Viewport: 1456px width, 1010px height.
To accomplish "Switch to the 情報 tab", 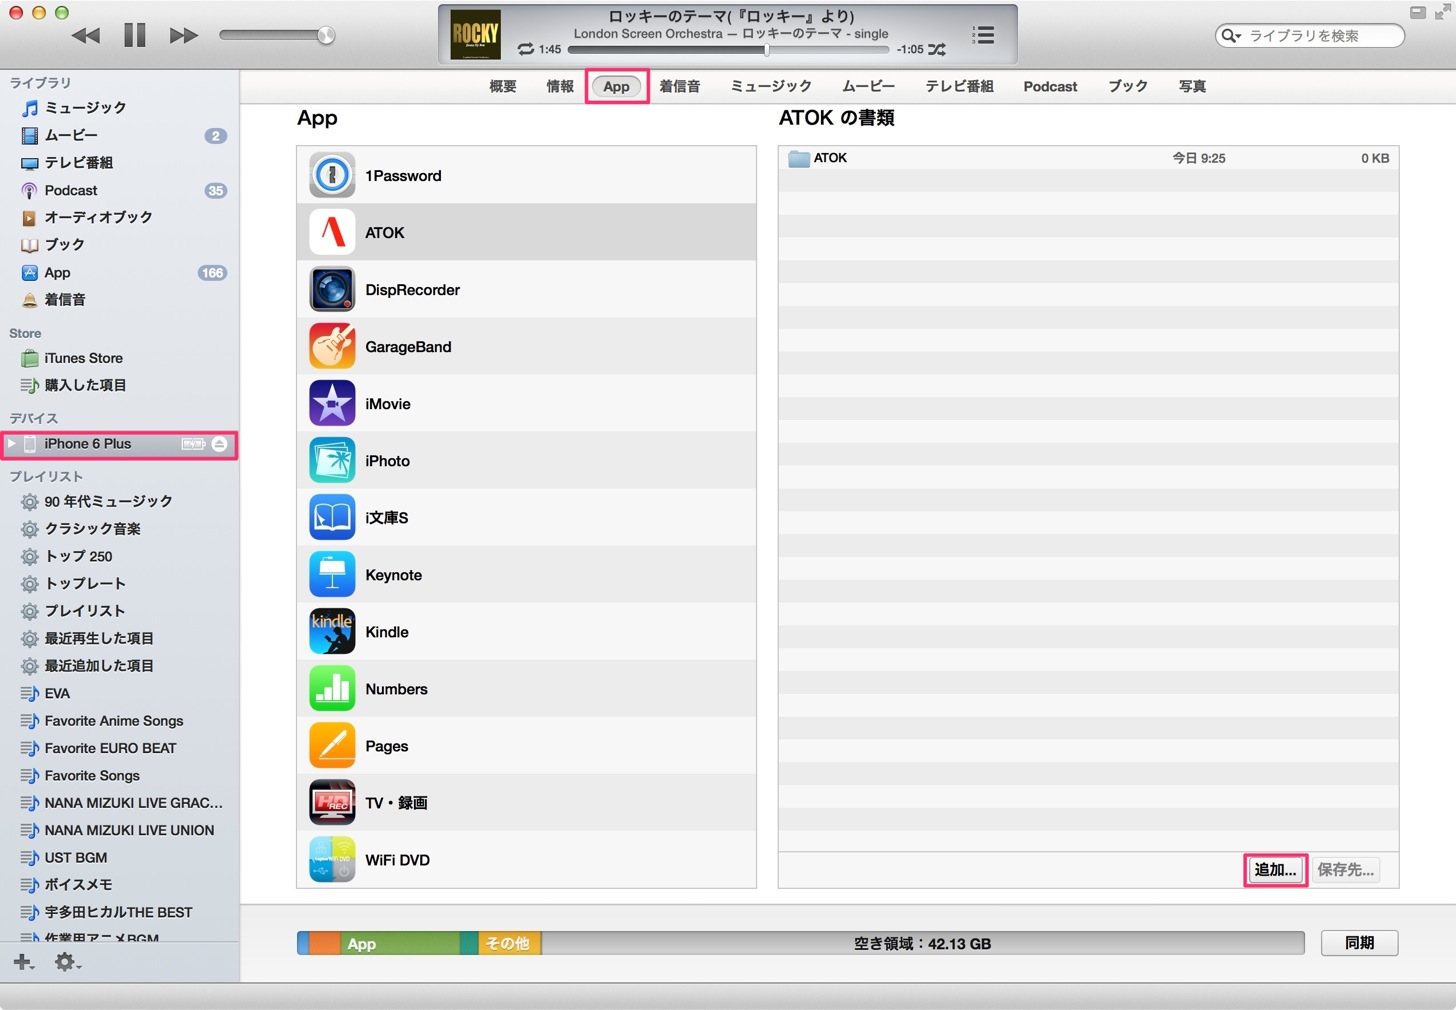I will point(560,87).
